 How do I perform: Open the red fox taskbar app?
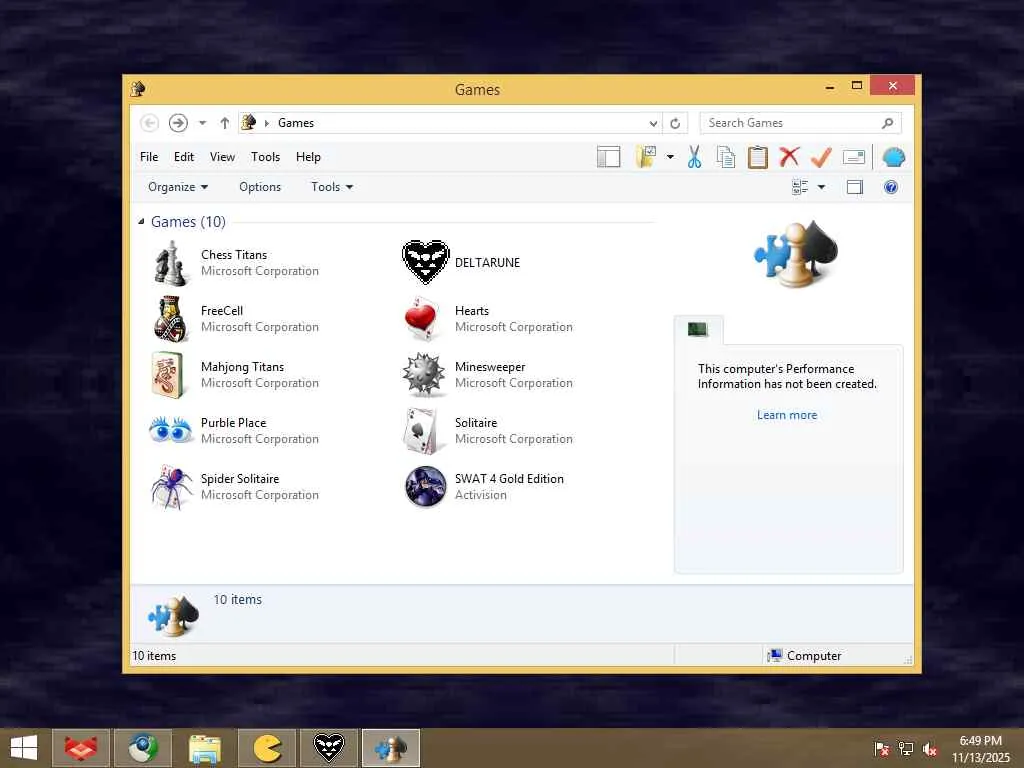[x=81, y=748]
